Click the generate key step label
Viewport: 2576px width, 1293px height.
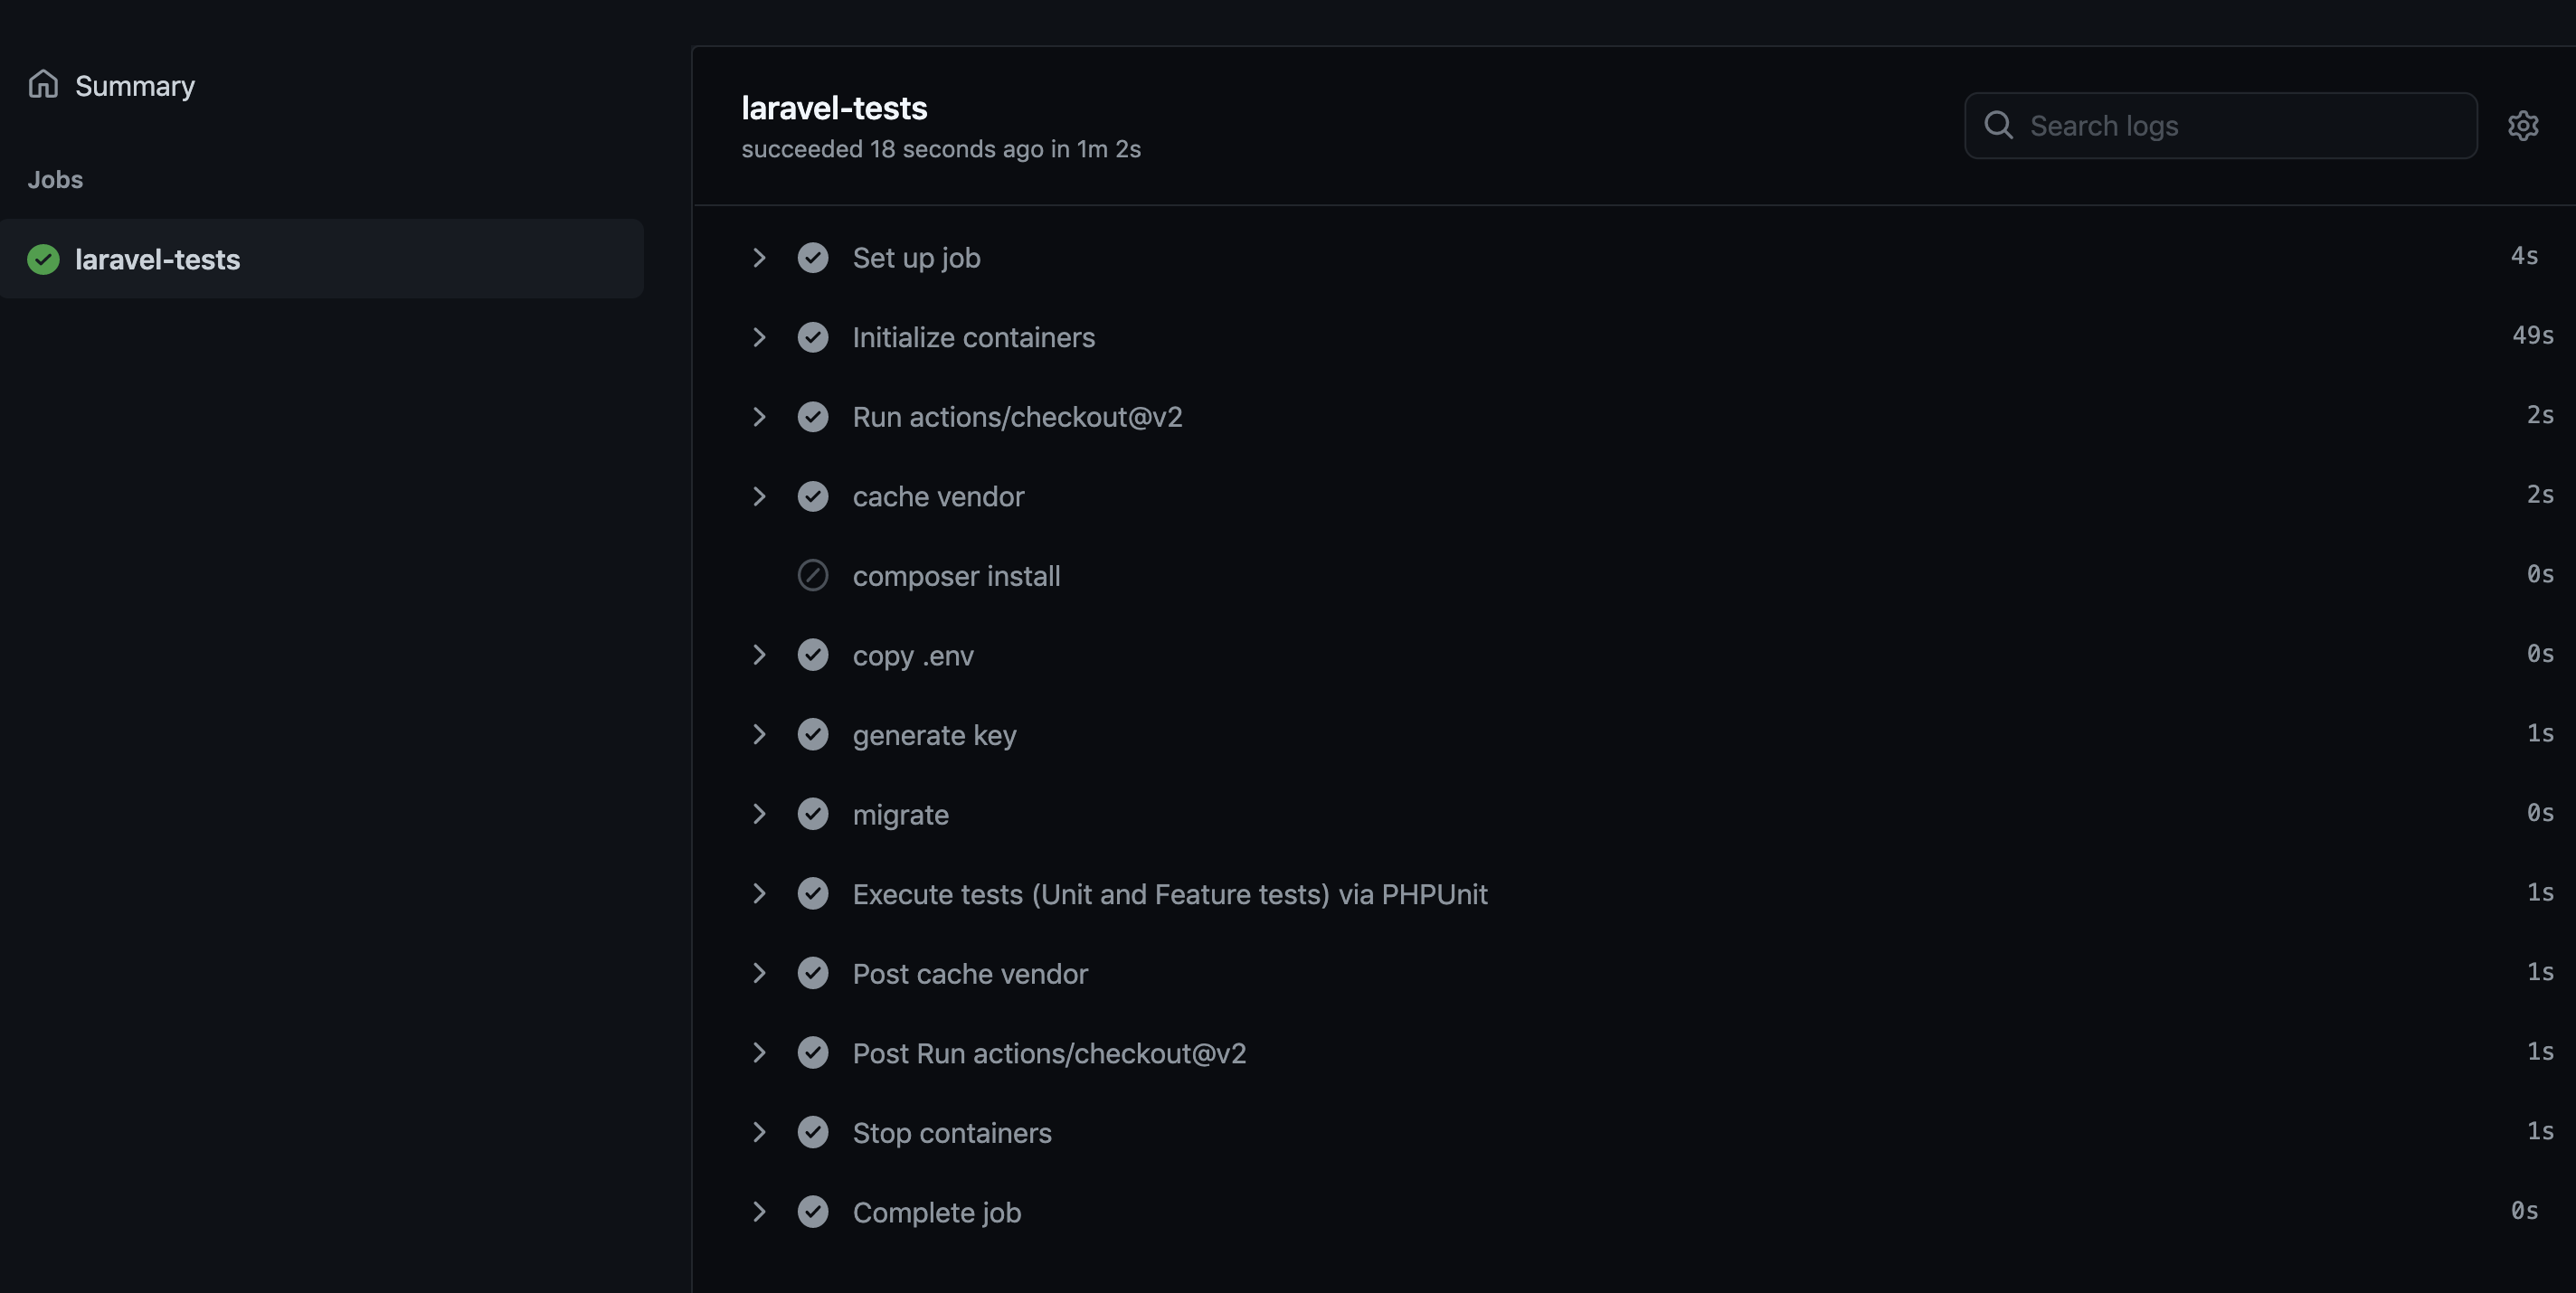coord(934,735)
